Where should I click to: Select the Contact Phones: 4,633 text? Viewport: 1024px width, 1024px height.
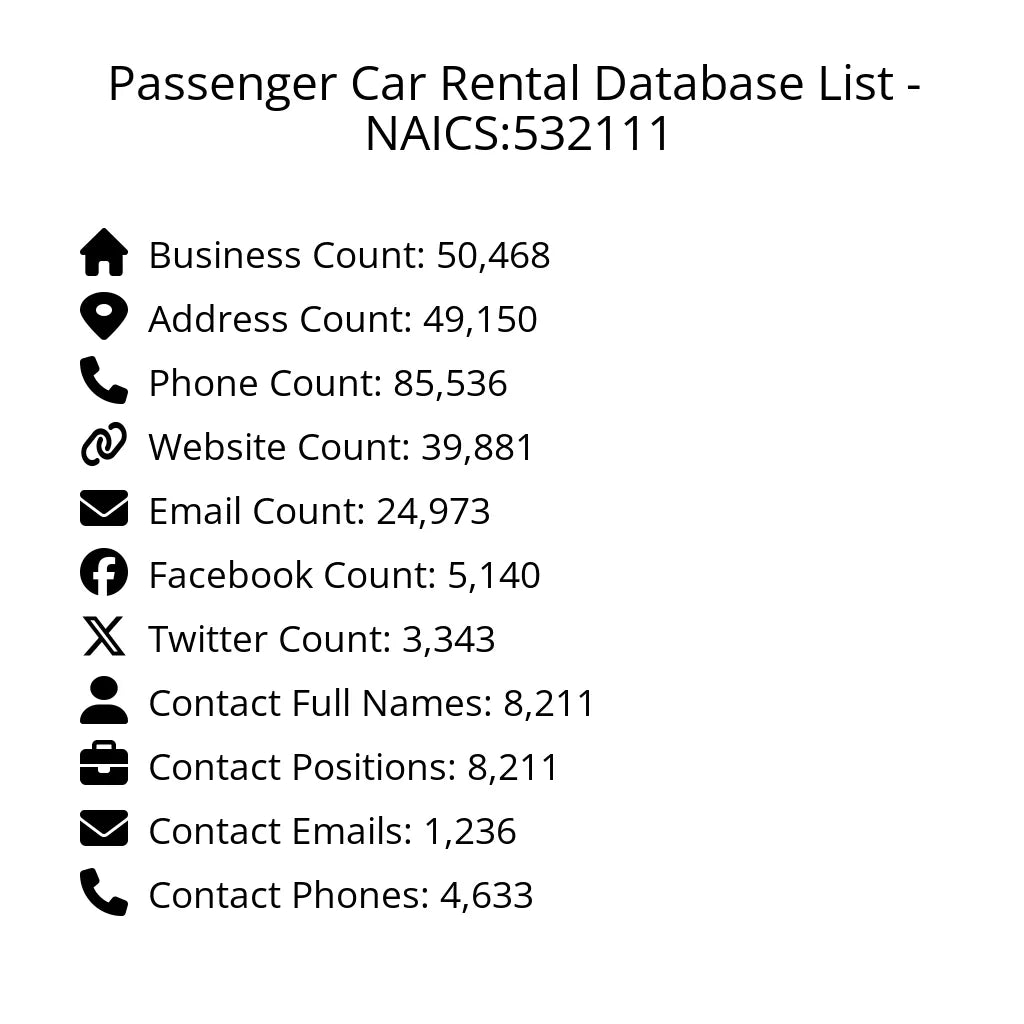[341, 896]
